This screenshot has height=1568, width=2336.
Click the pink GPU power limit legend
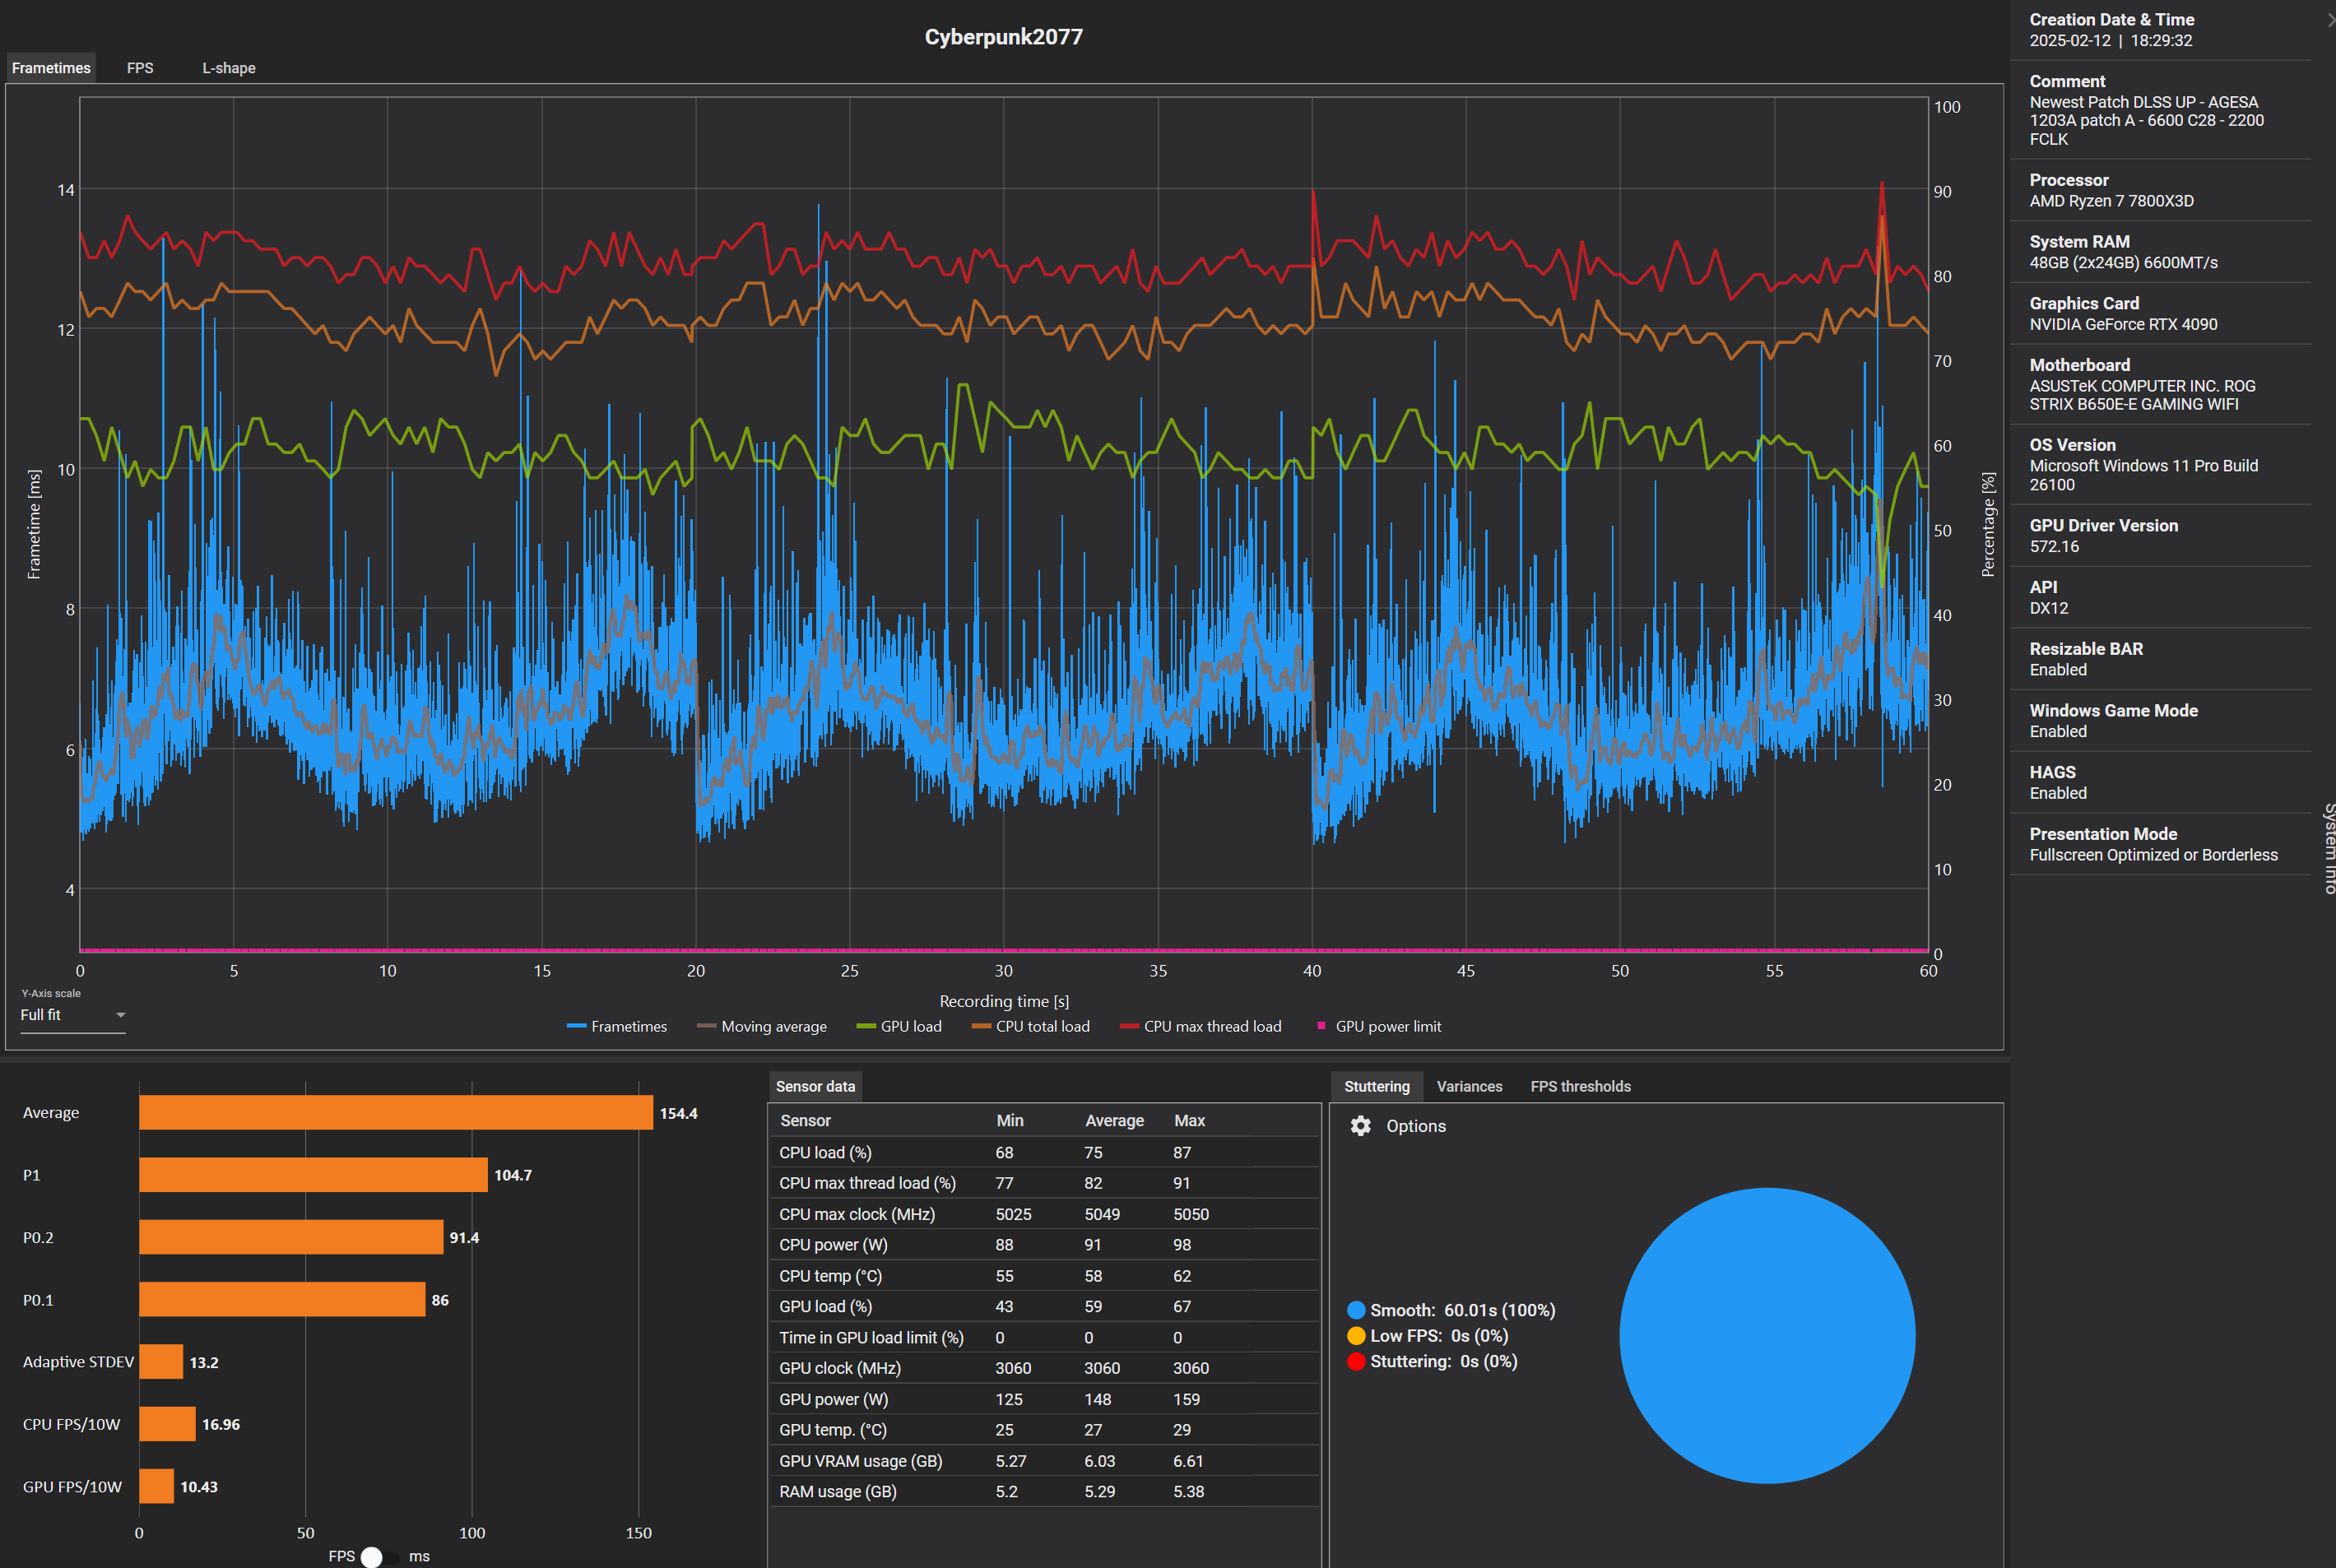pyautogui.click(x=1321, y=1026)
